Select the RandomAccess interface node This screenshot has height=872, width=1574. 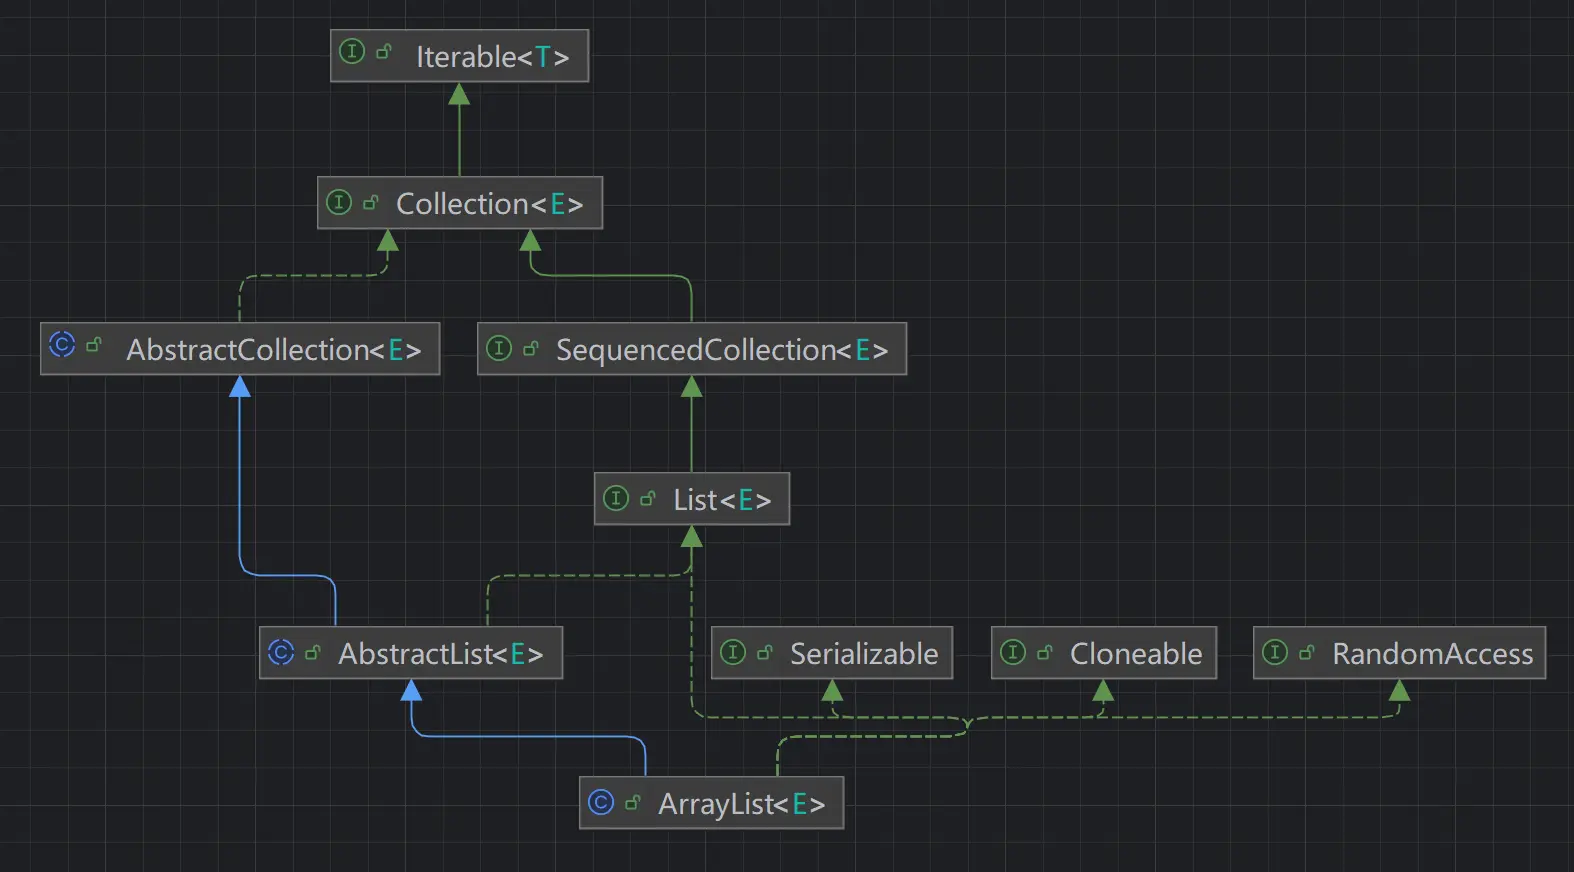point(1400,653)
